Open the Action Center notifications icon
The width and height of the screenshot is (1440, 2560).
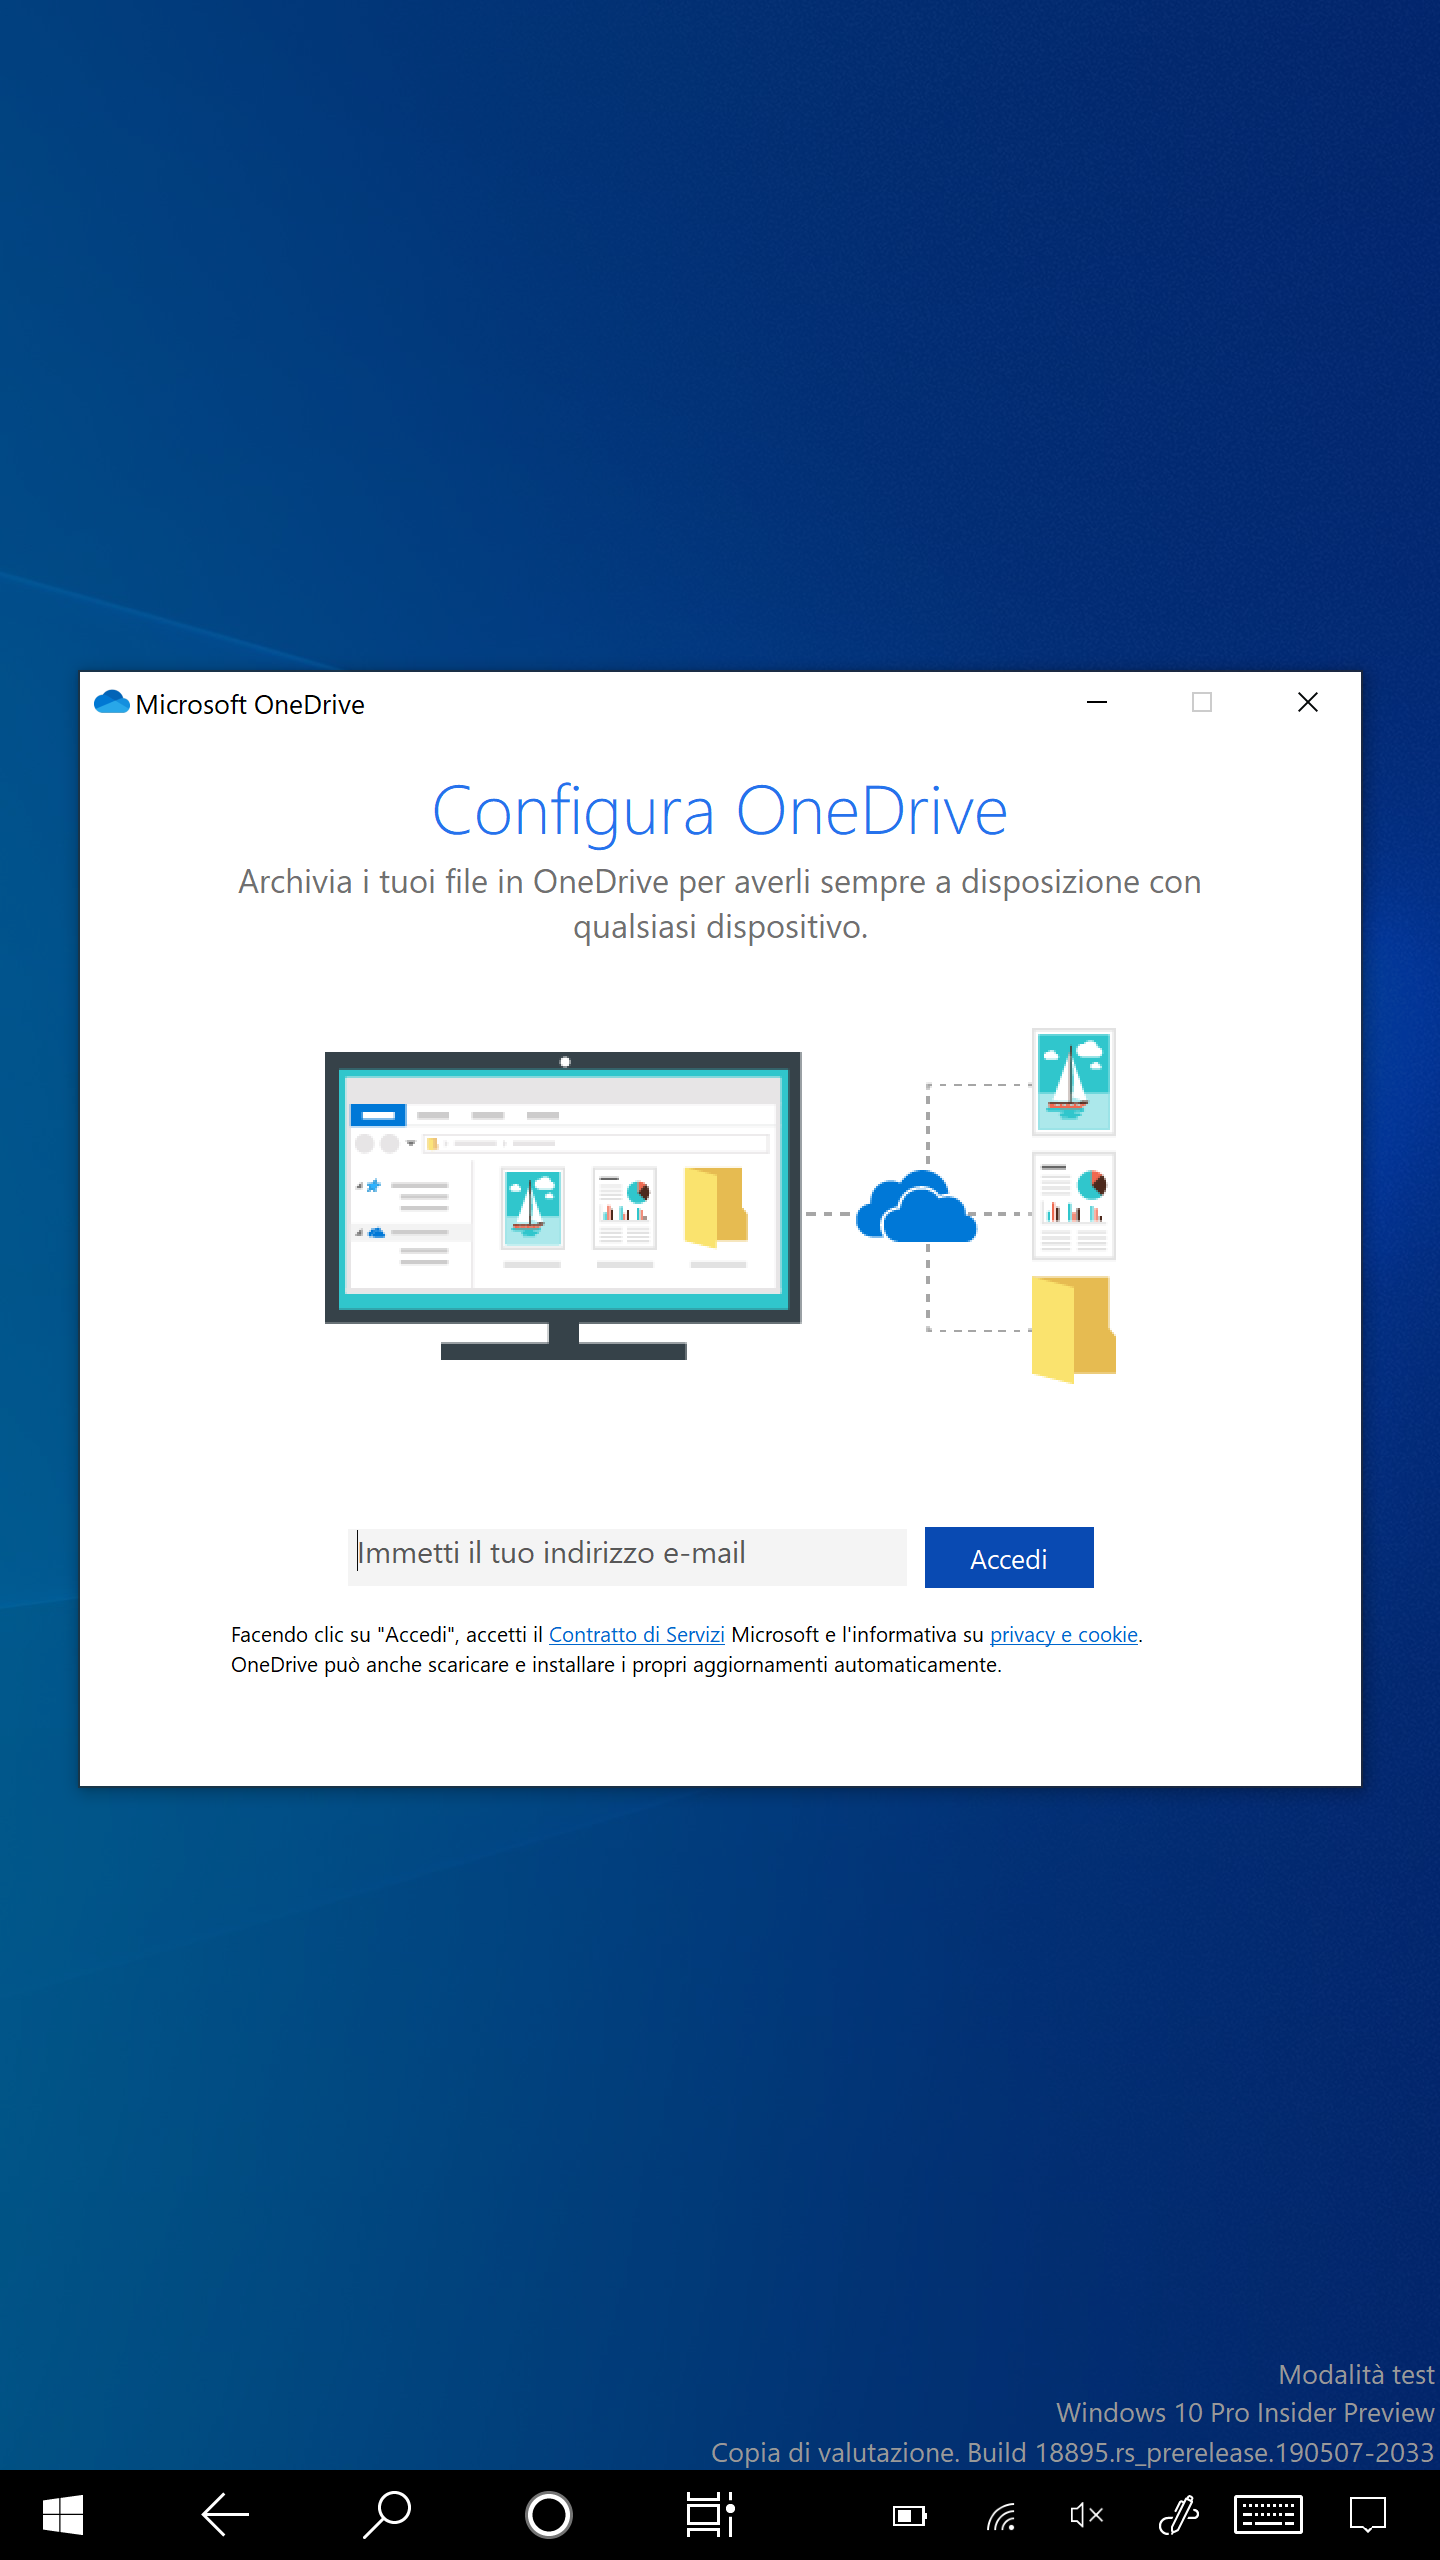pyautogui.click(x=1367, y=2514)
